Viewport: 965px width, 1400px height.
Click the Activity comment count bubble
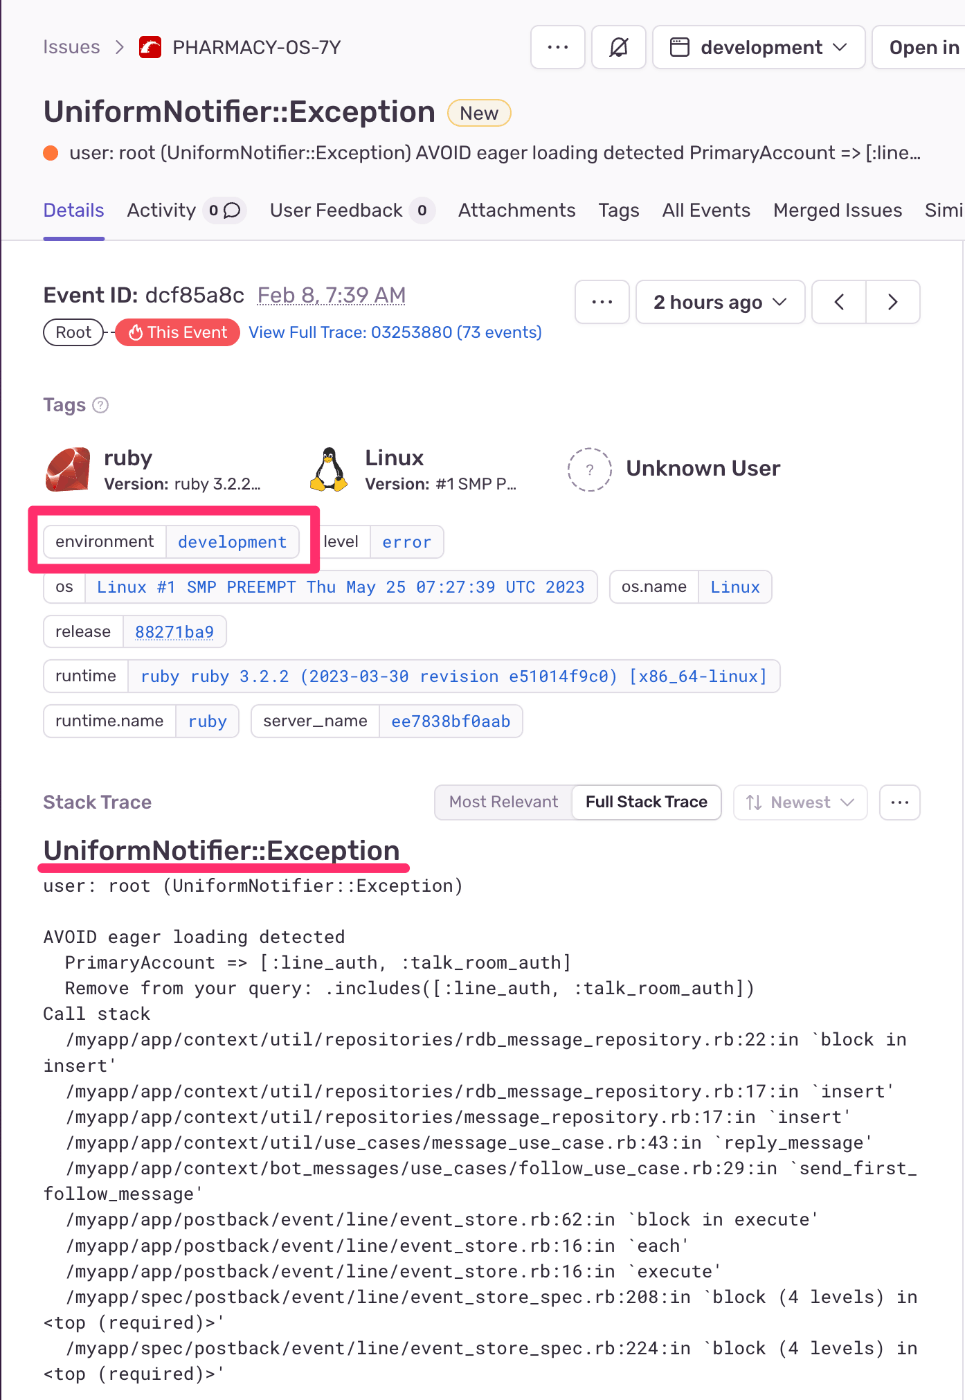click(x=224, y=210)
